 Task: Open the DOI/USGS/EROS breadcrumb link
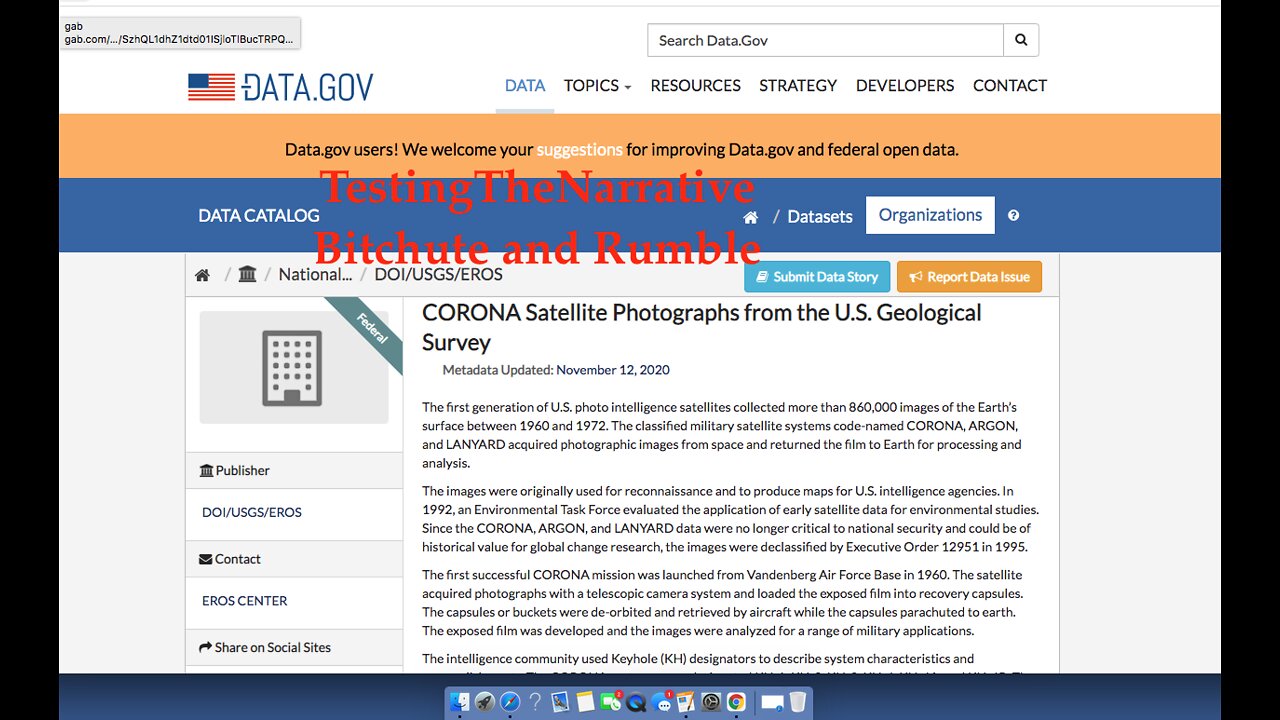click(438, 274)
